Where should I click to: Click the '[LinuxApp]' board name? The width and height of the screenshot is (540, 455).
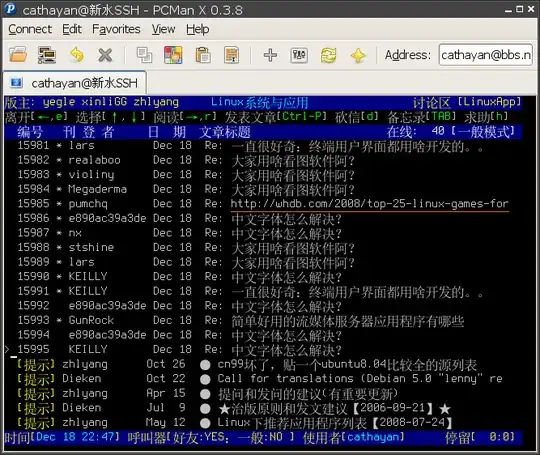pos(489,102)
